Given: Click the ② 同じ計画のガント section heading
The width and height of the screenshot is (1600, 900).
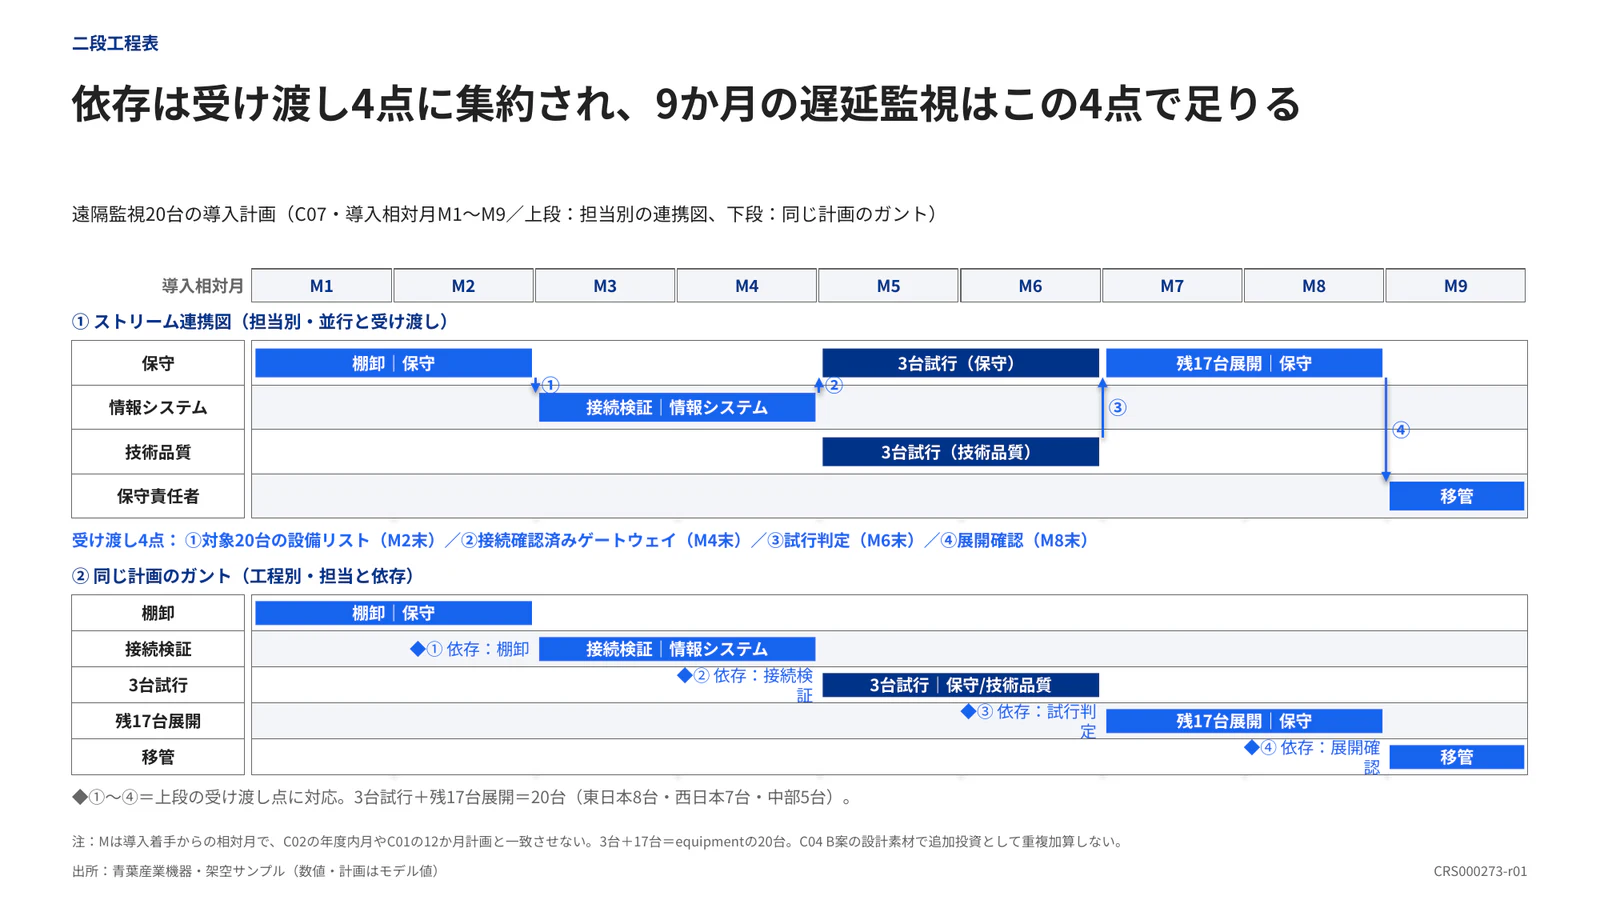Looking at the screenshot, I should point(244,576).
